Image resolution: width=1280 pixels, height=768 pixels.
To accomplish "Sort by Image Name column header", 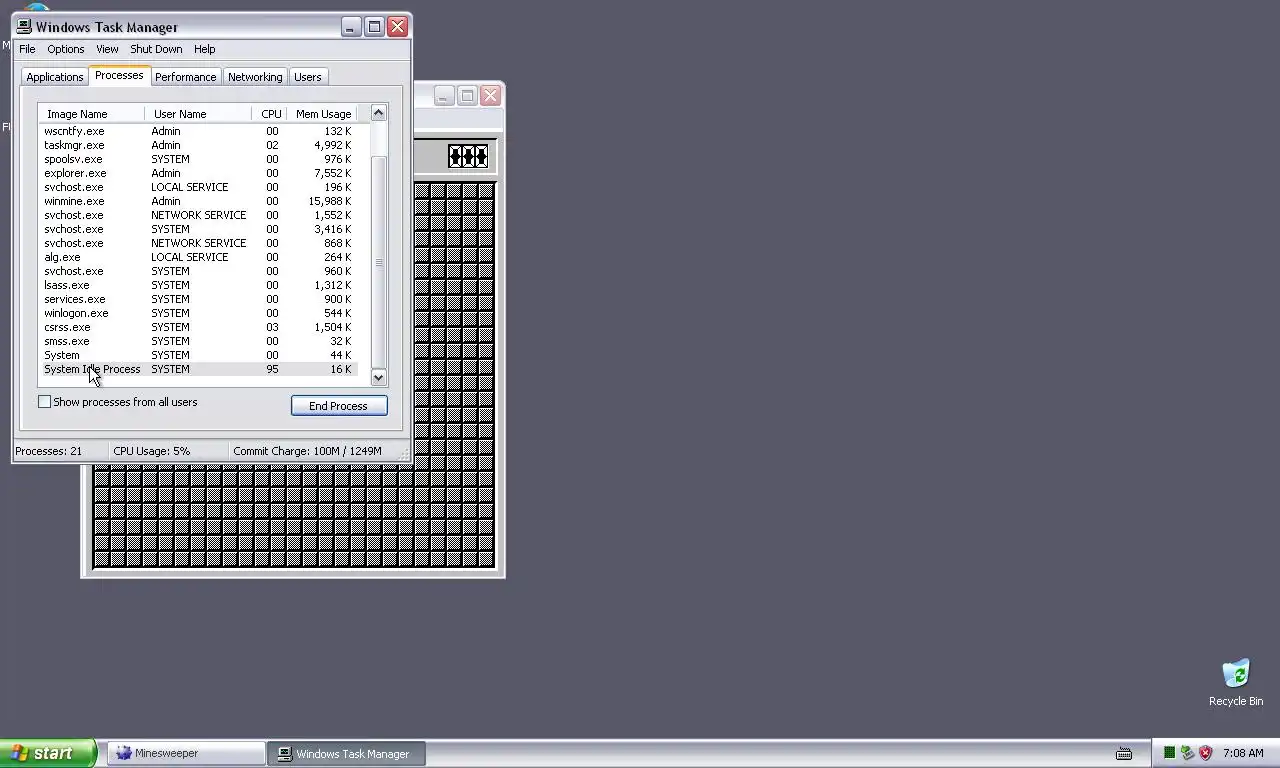I will tap(91, 114).
